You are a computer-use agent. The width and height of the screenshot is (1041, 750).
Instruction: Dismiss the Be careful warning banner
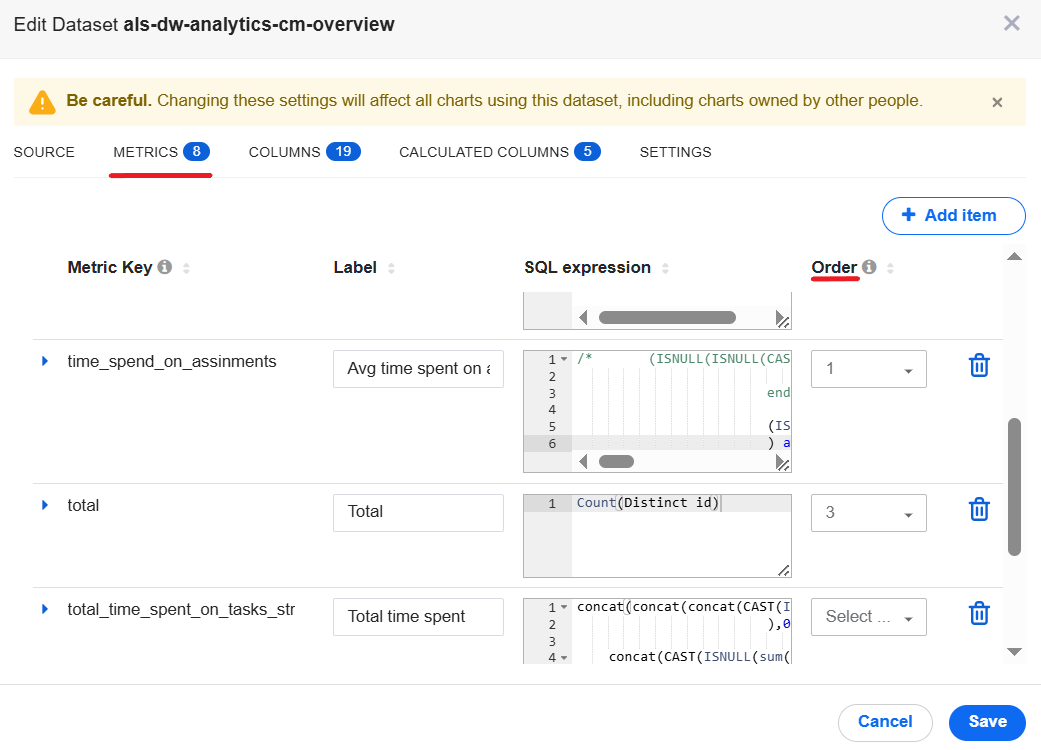tap(997, 102)
